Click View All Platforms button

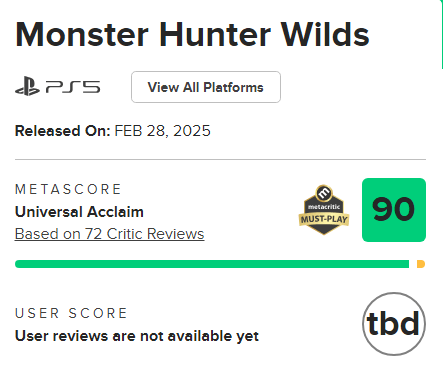206,87
